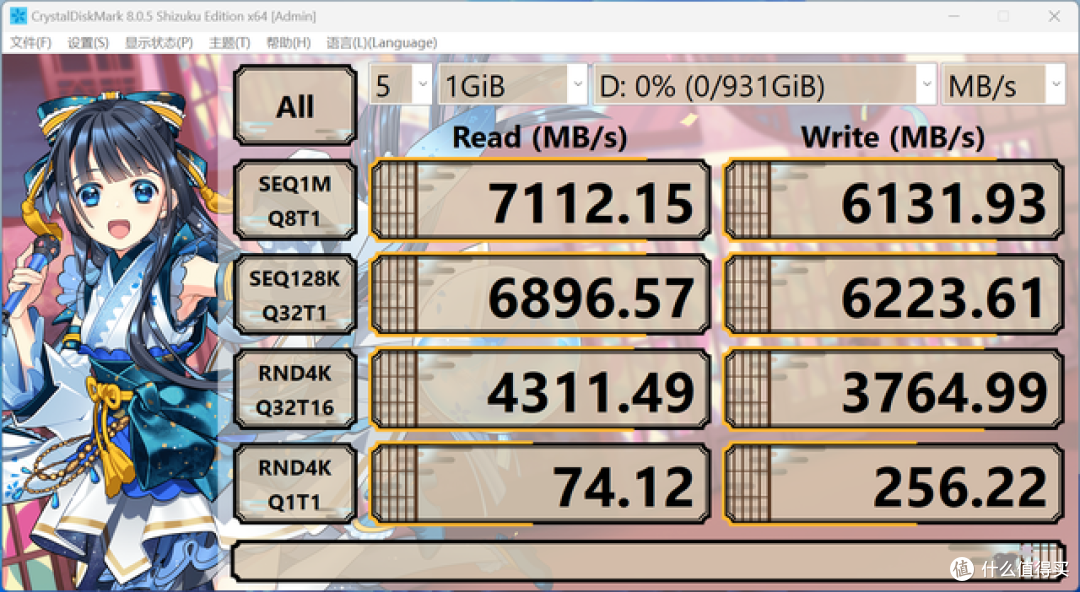The height and width of the screenshot is (592, 1080).
Task: Click the bottom comment input bar
Action: click(x=647, y=561)
